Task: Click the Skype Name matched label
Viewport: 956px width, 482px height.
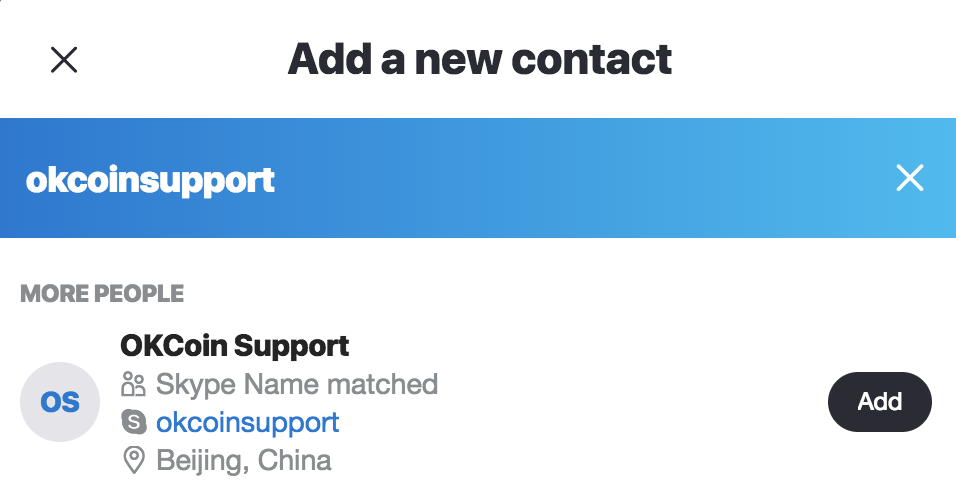Action: [x=297, y=384]
